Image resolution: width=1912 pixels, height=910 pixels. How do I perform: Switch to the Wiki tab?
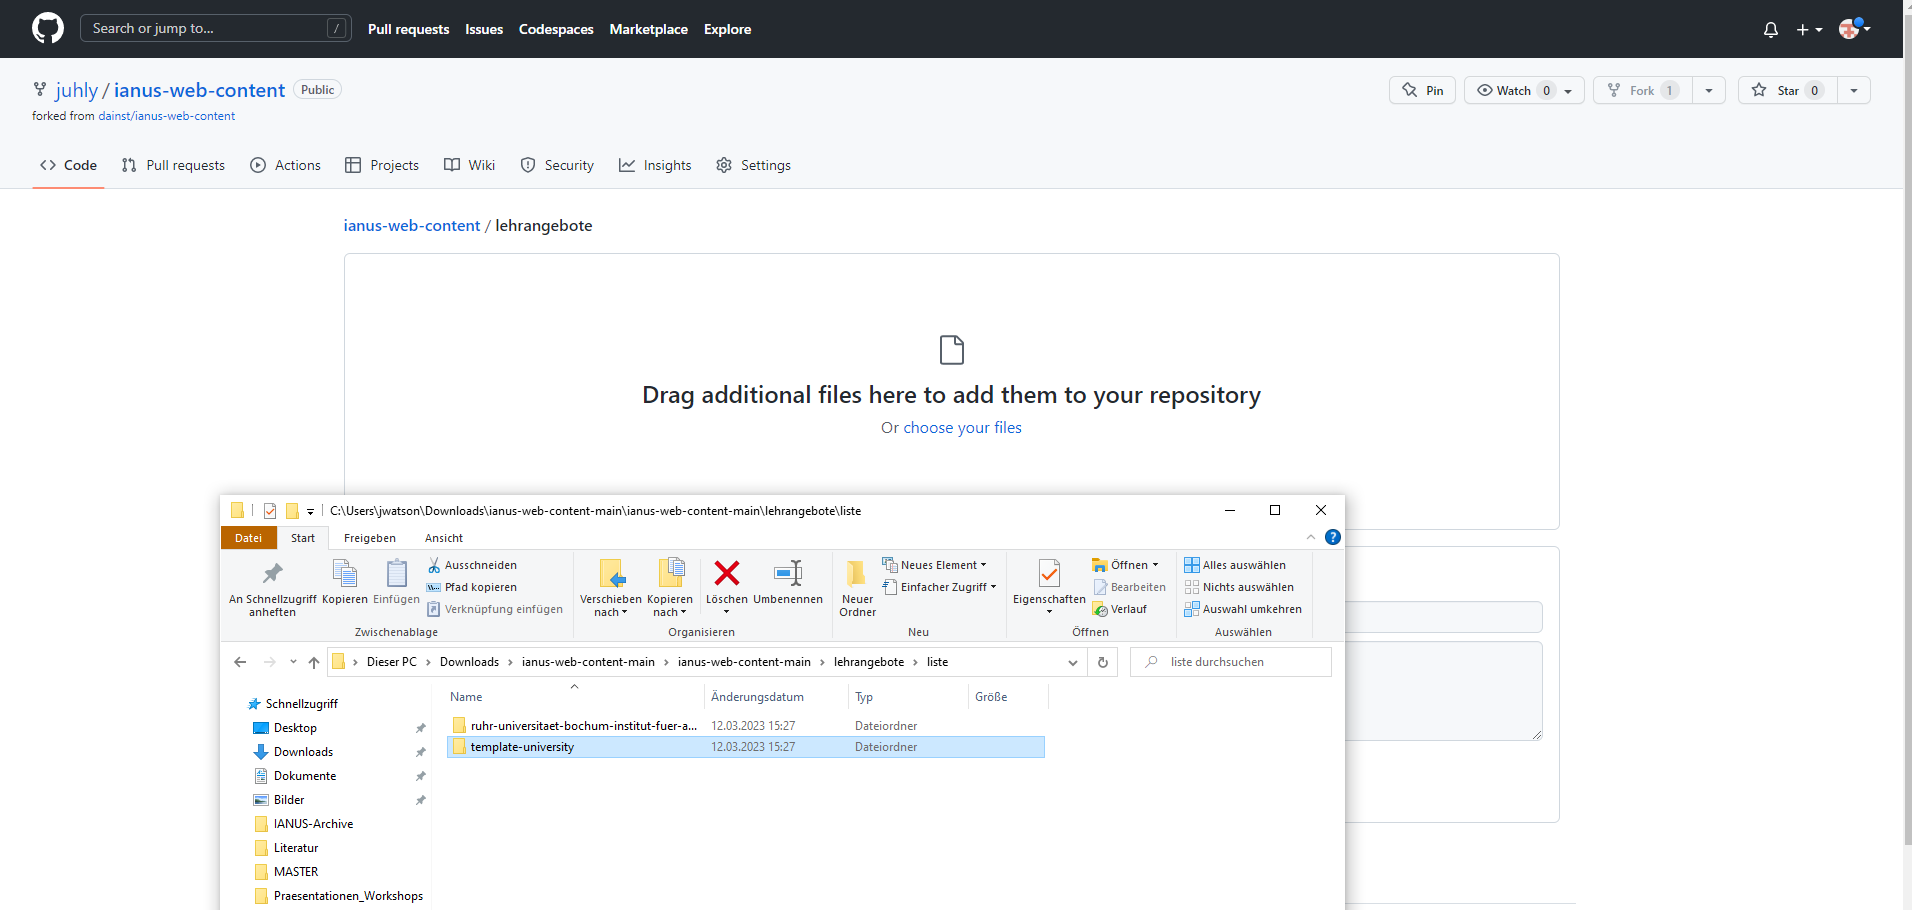[x=469, y=165]
